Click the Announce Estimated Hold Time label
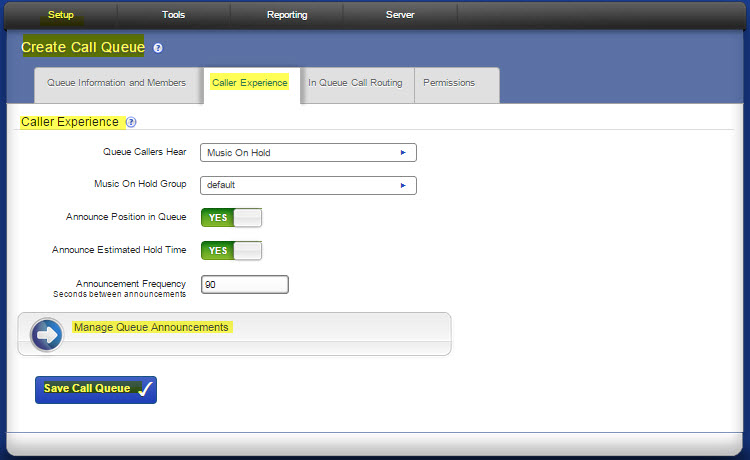750x460 pixels. point(119,250)
